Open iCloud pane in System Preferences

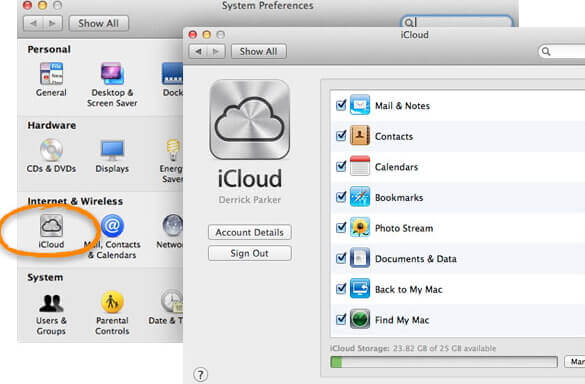point(51,225)
